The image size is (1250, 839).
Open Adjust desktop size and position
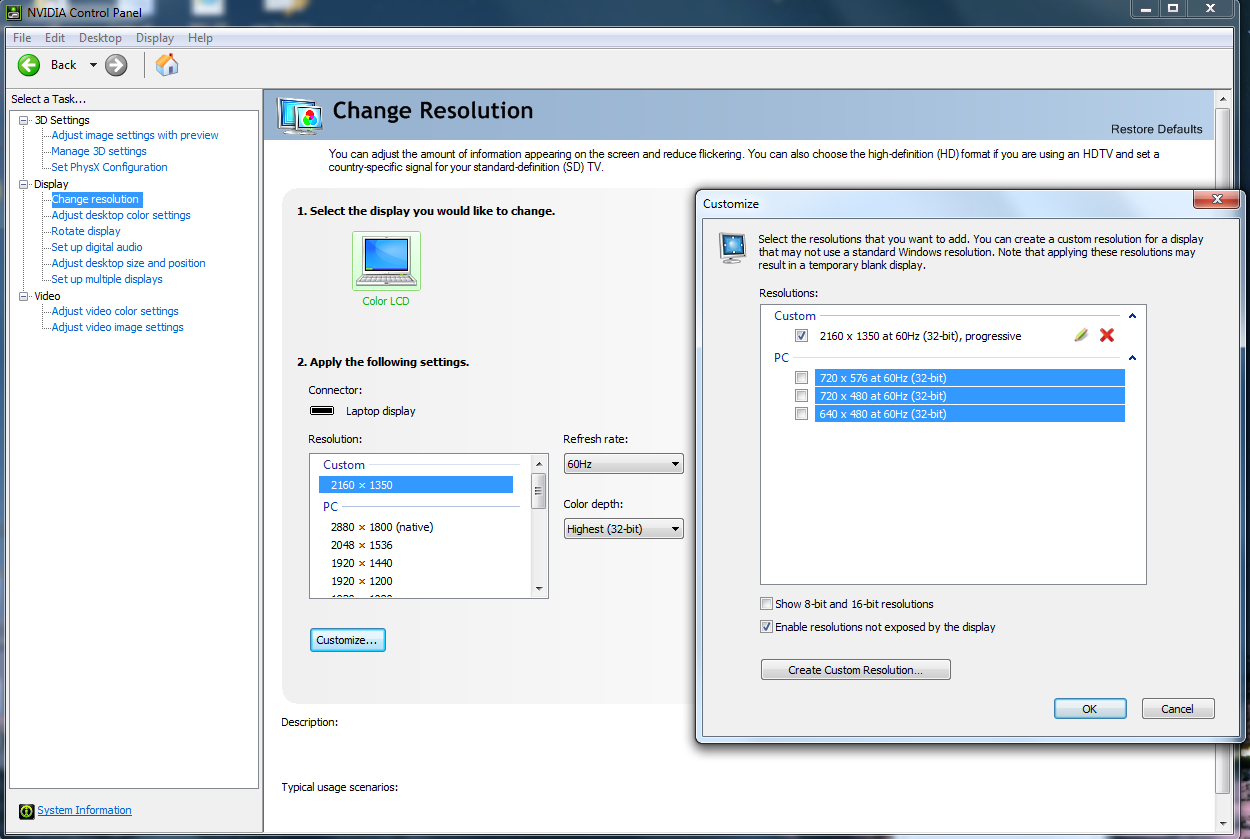pyautogui.click(x=128, y=263)
